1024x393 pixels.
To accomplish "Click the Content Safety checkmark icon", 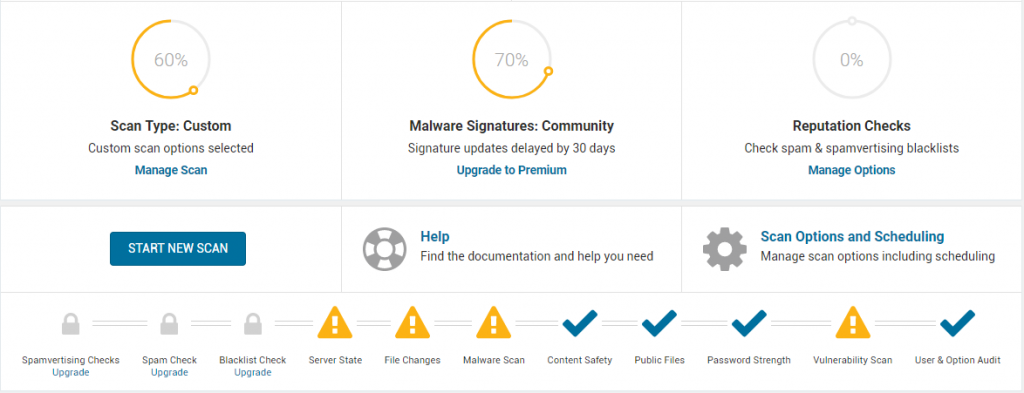I will [x=580, y=323].
